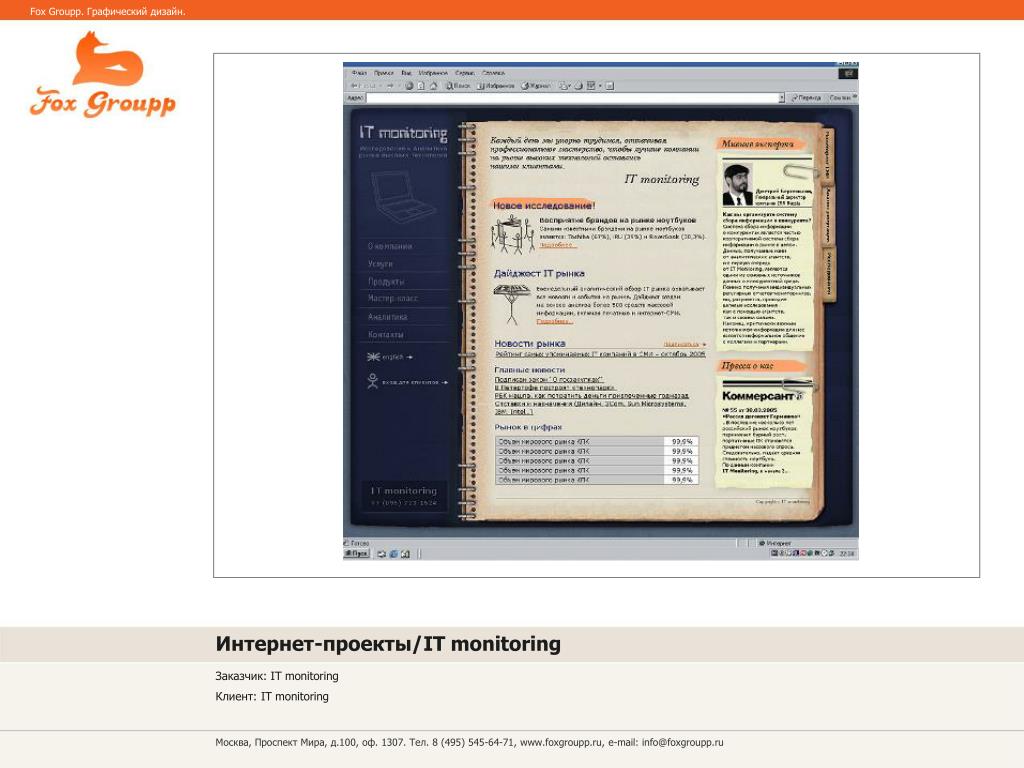
Task: Click the Интернет-проекты/IT monitoring heading
Action: tap(388, 644)
